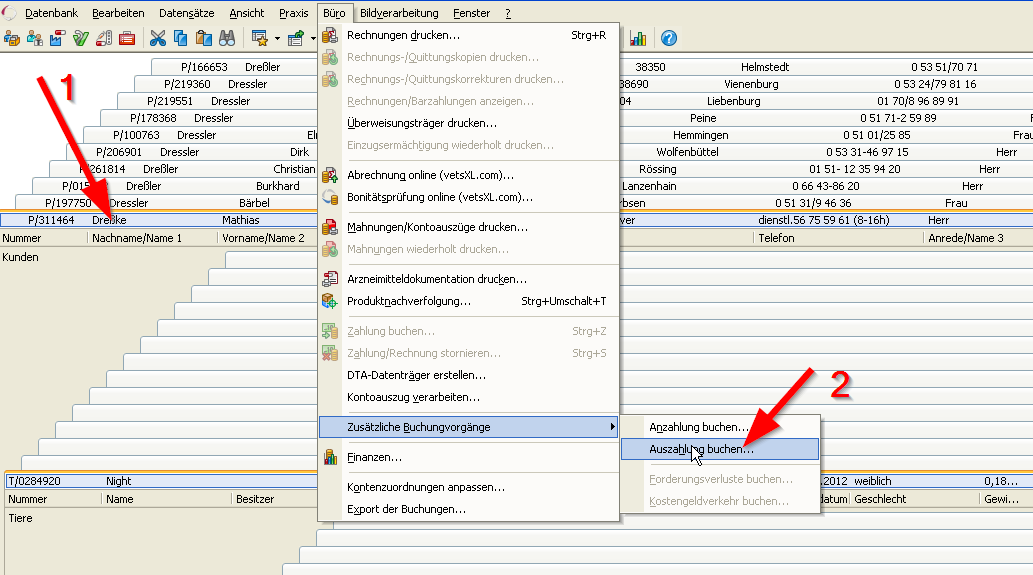The height and width of the screenshot is (575, 1033).
Task: Open Finanzen from the Büro menu
Action: 468,457
